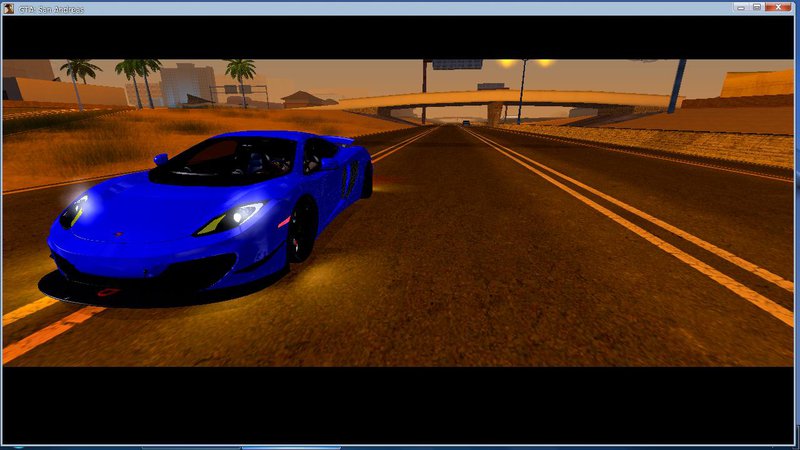Close the GTA San Andreas window

pos(779,7)
